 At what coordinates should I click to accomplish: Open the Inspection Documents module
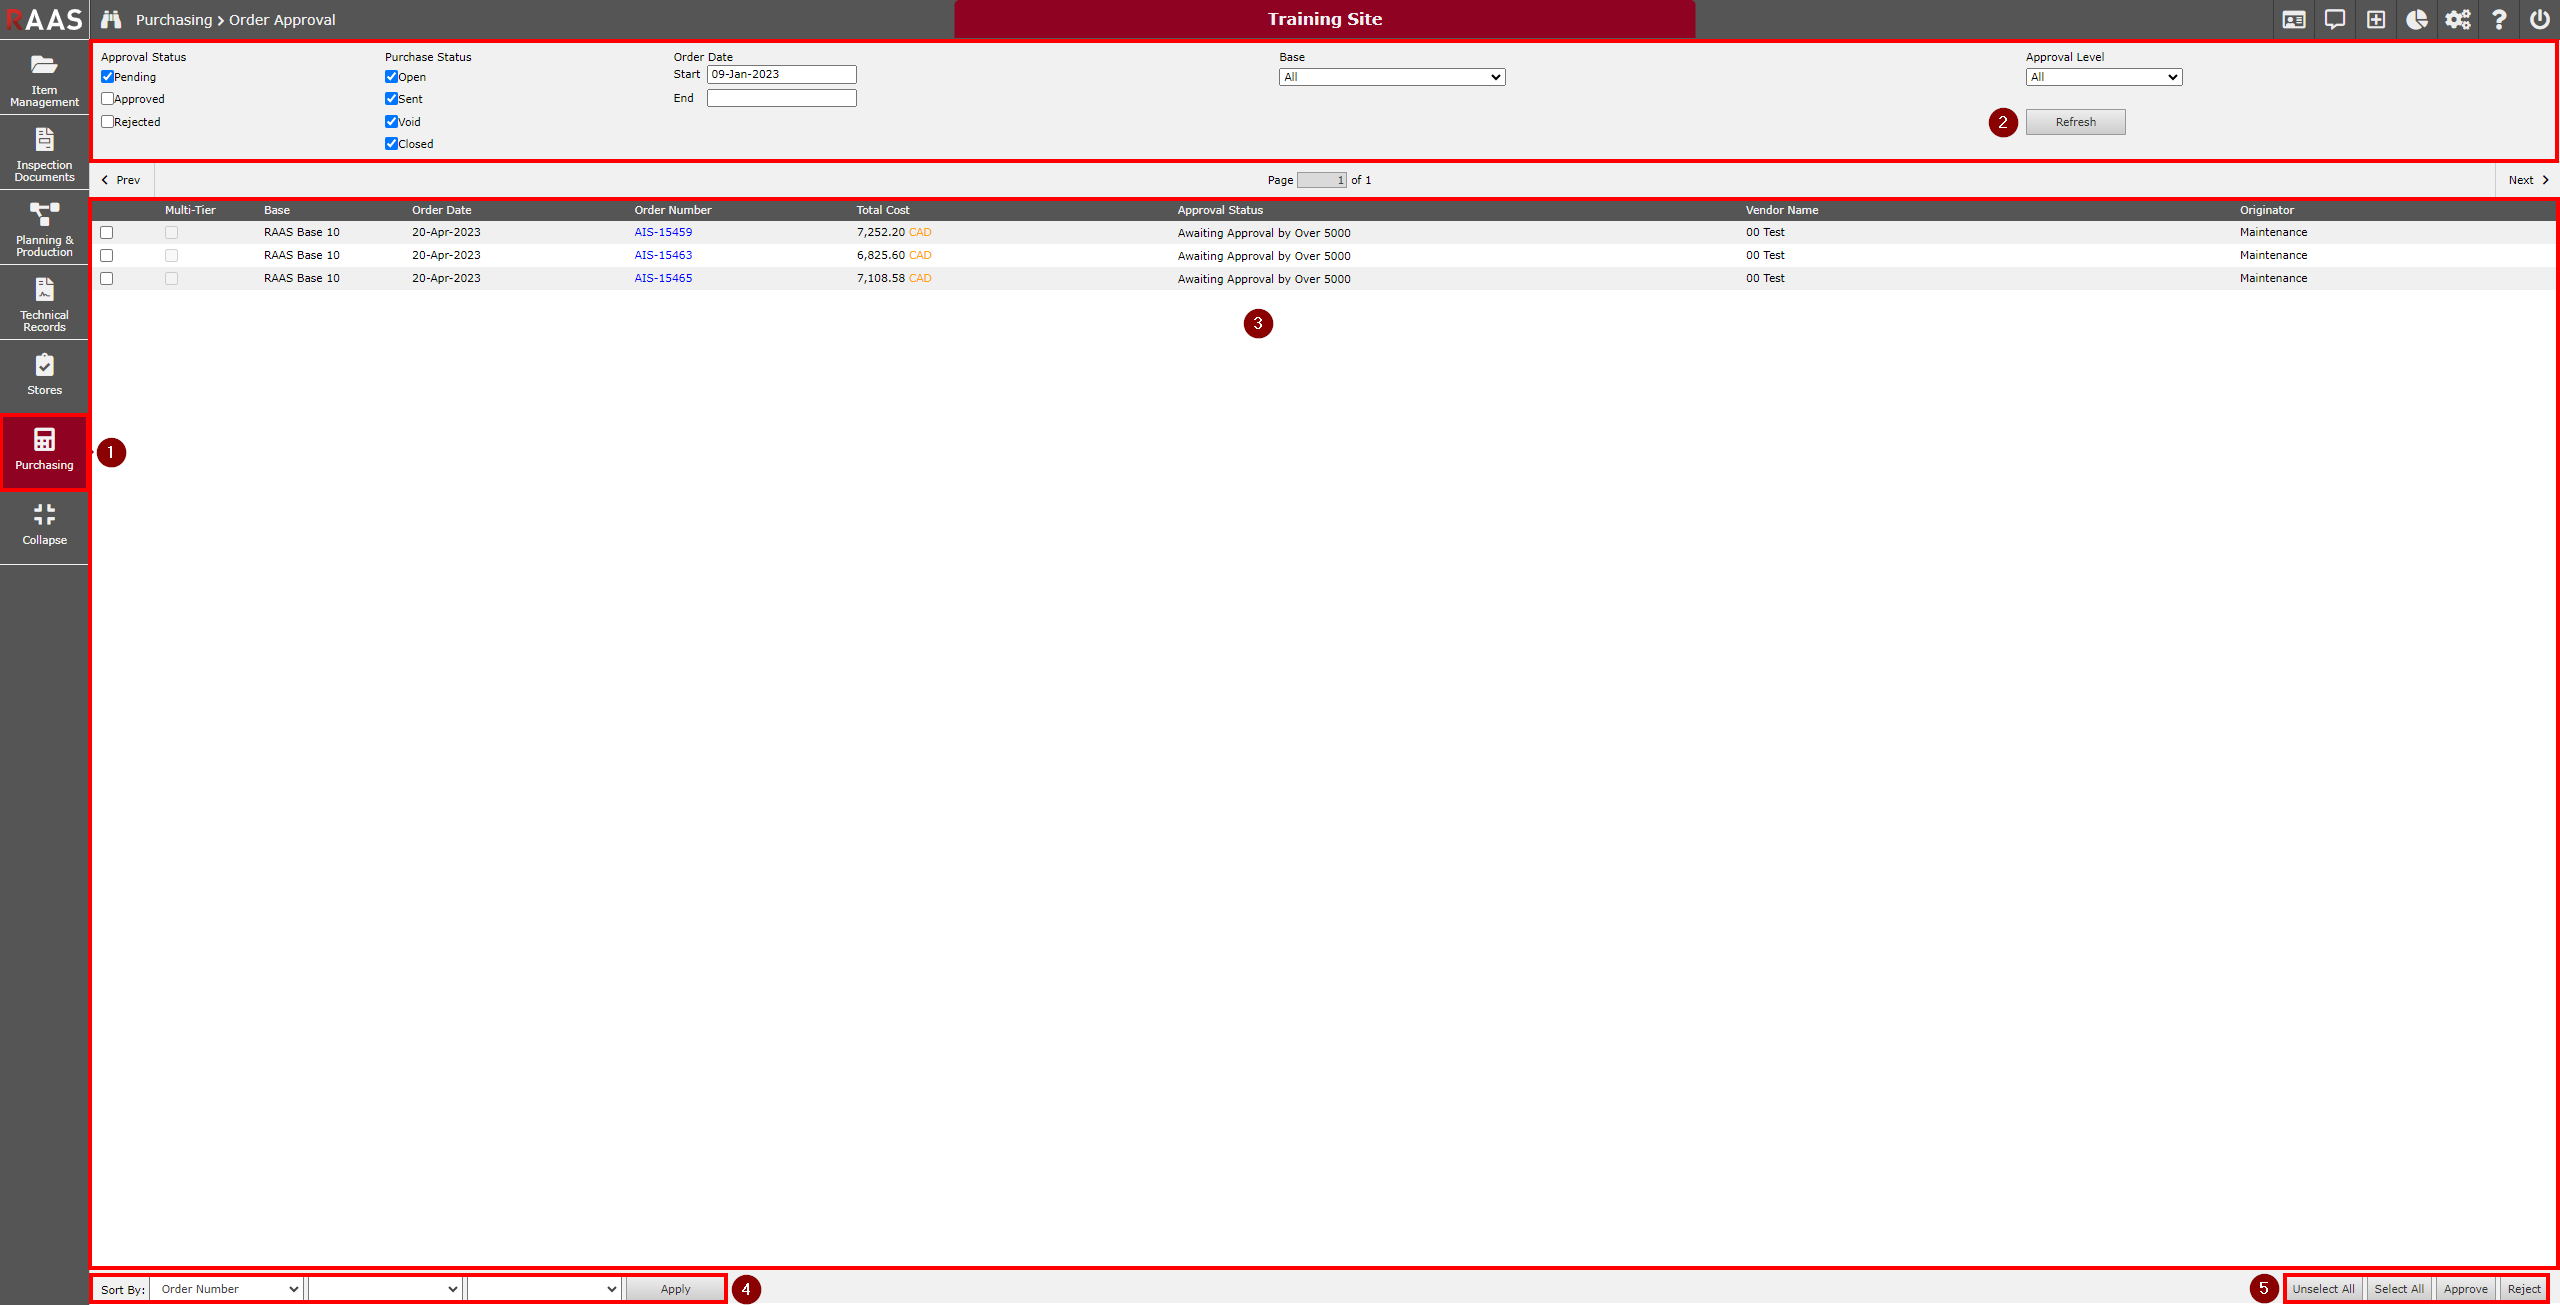pos(44,153)
